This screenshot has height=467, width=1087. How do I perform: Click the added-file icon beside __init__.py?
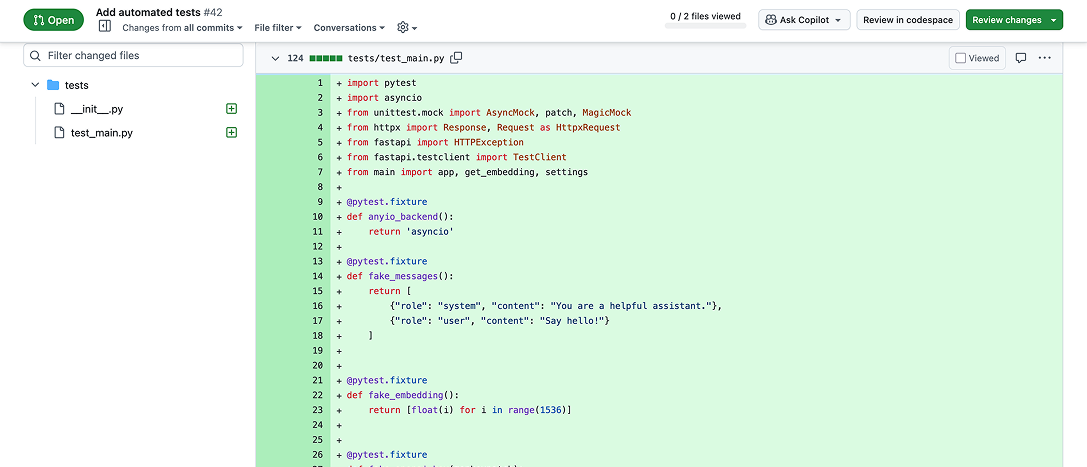pyautogui.click(x=232, y=109)
